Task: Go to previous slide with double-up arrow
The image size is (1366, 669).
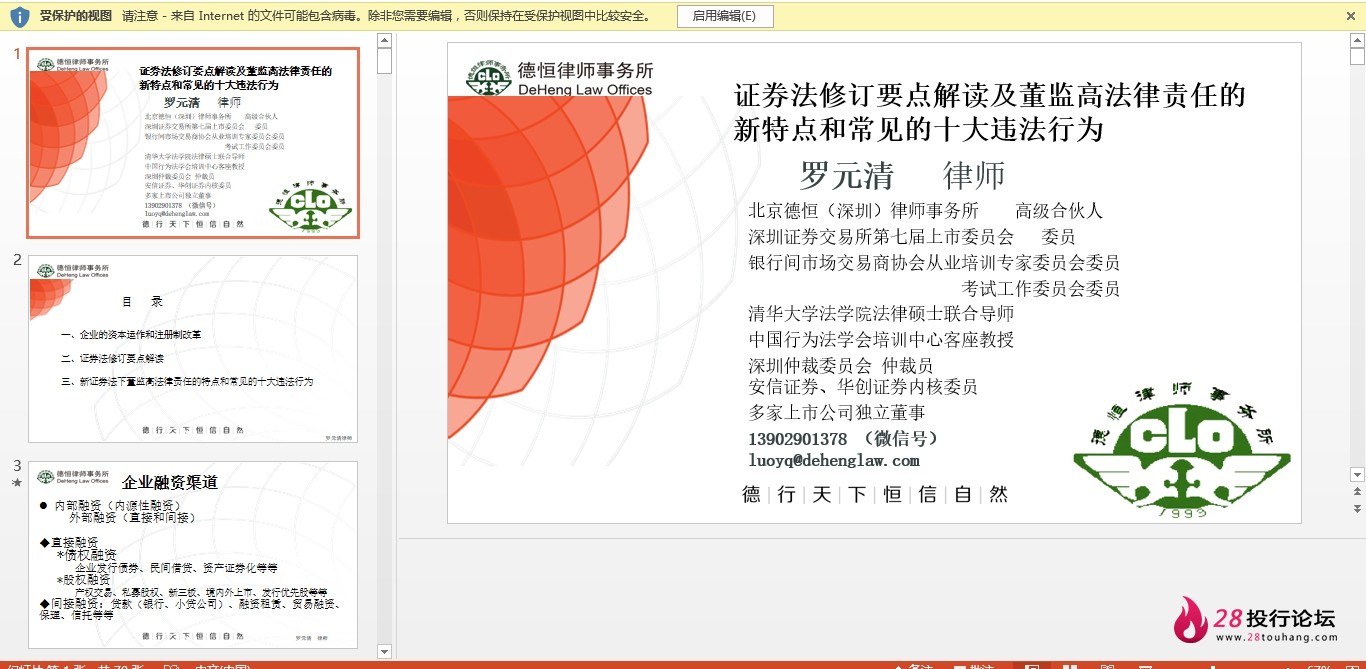Action: 1357,492
